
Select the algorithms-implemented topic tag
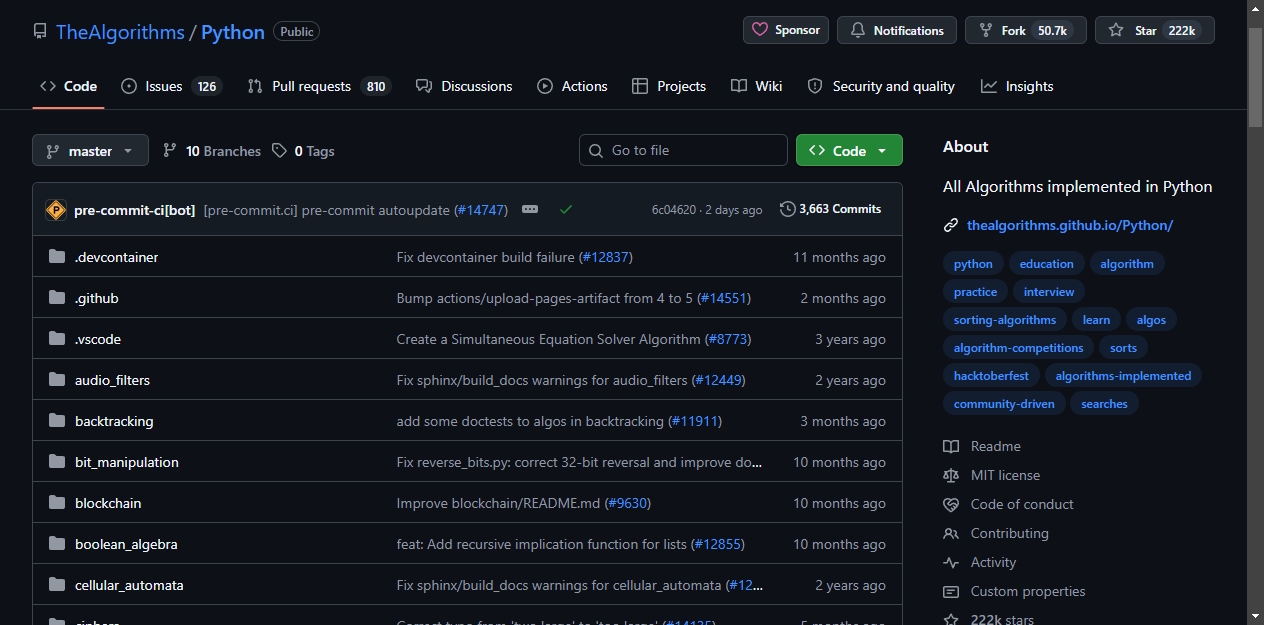pyautogui.click(x=1123, y=376)
